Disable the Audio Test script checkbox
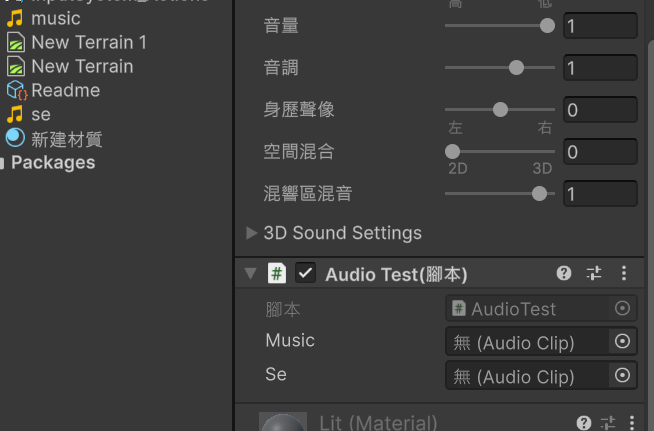Screen dimensions: 654x431 306,273
